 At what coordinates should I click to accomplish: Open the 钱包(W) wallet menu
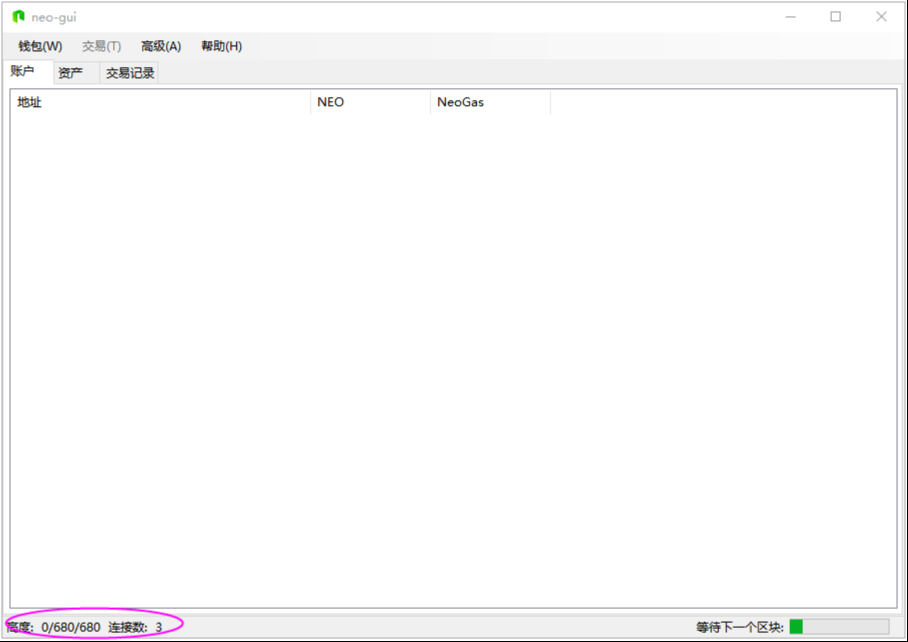click(x=40, y=46)
